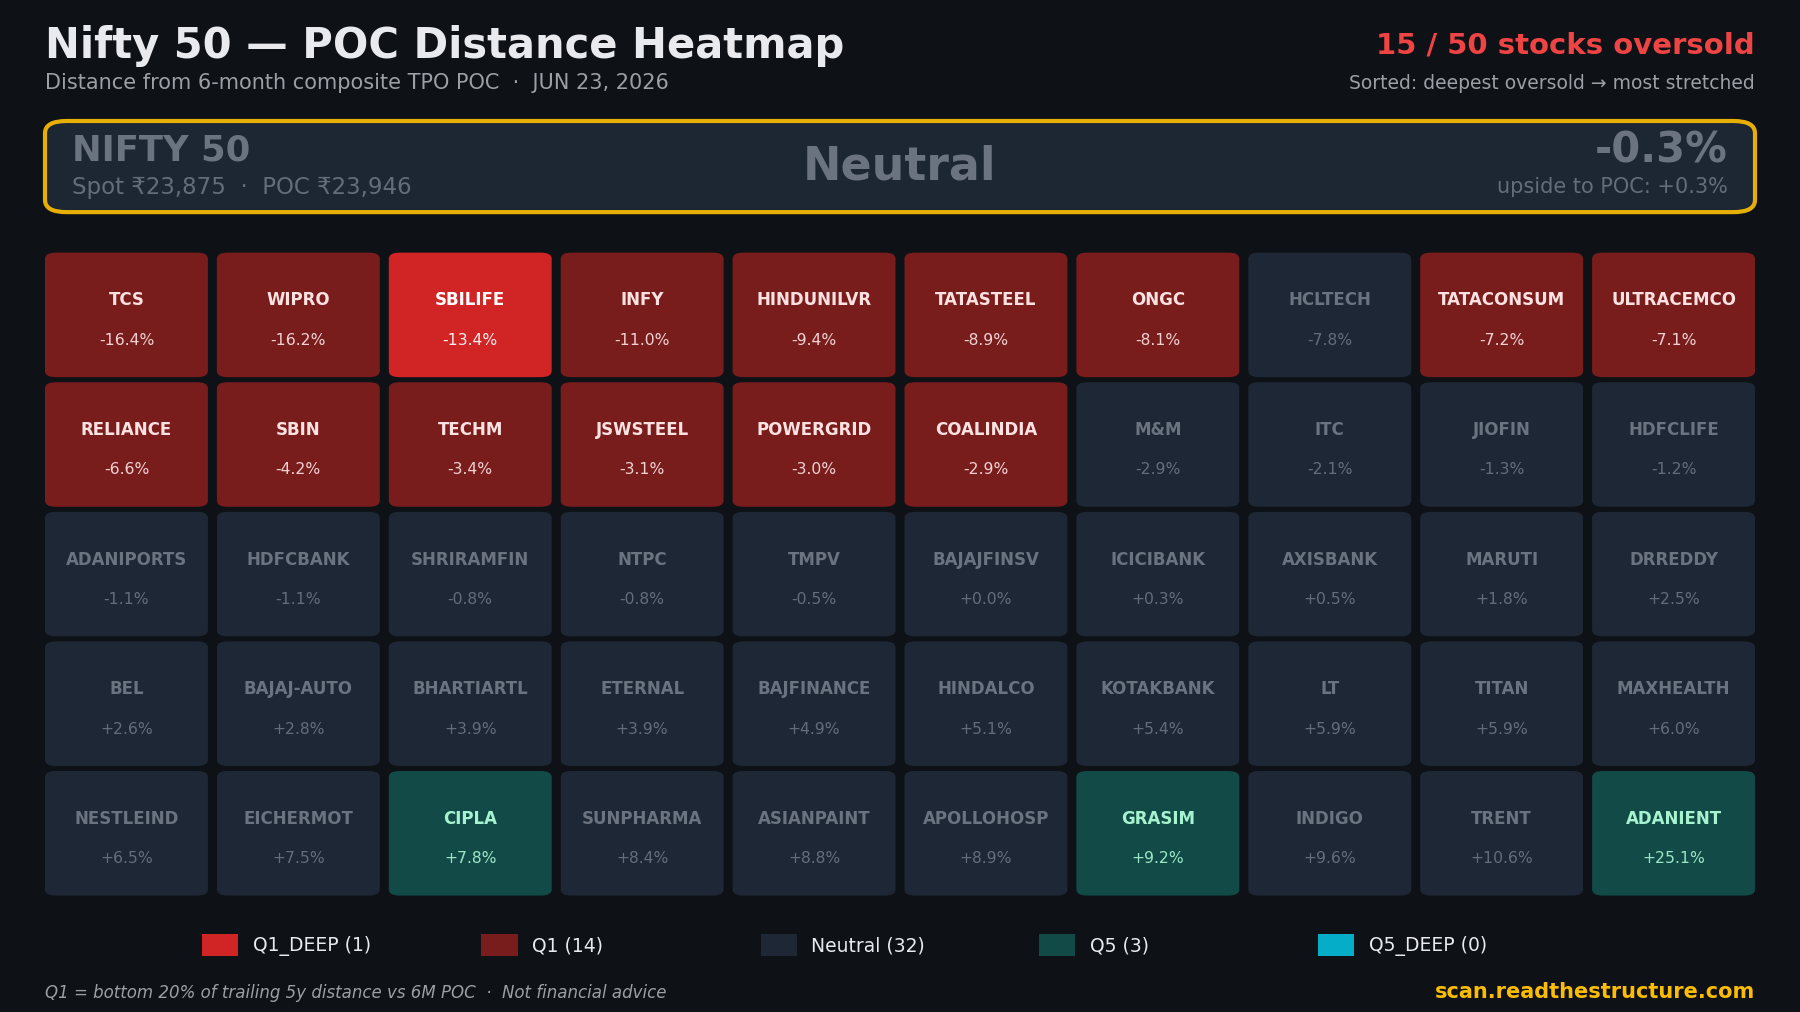Select the MARUTI +1.8% tile
This screenshot has width=1800, height=1012.
pyautogui.click(x=1502, y=574)
